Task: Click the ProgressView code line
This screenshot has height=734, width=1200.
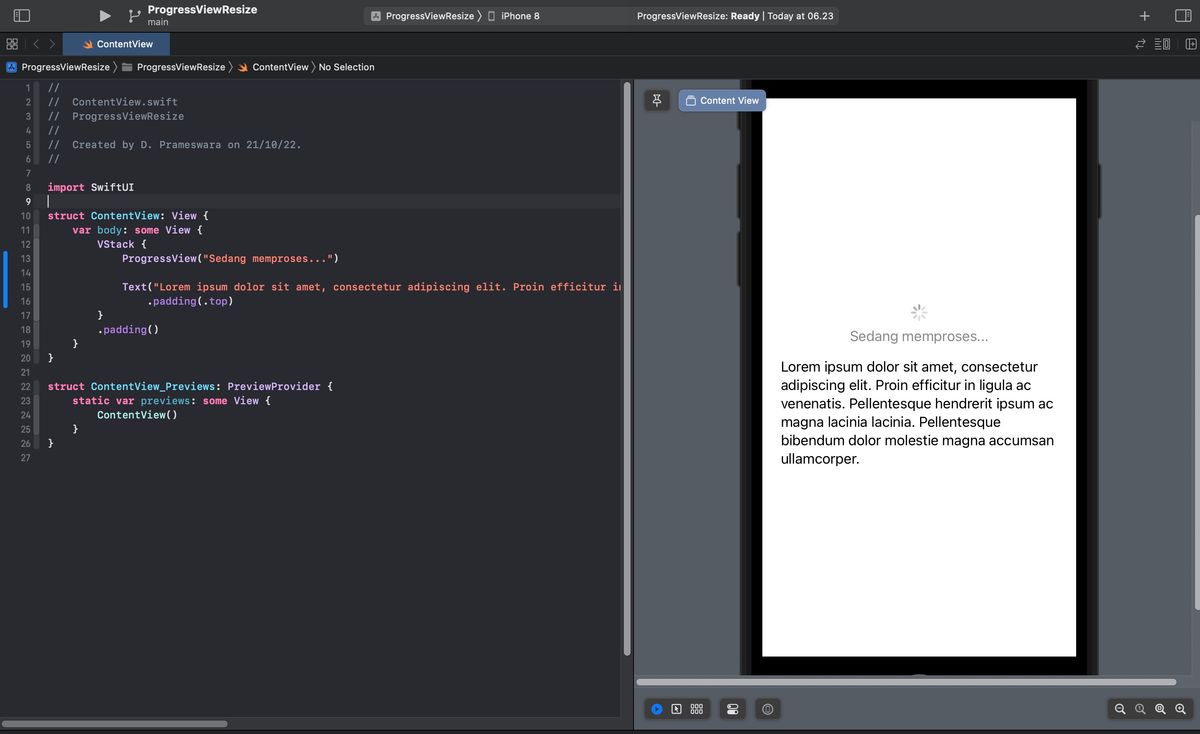Action: (x=231, y=258)
